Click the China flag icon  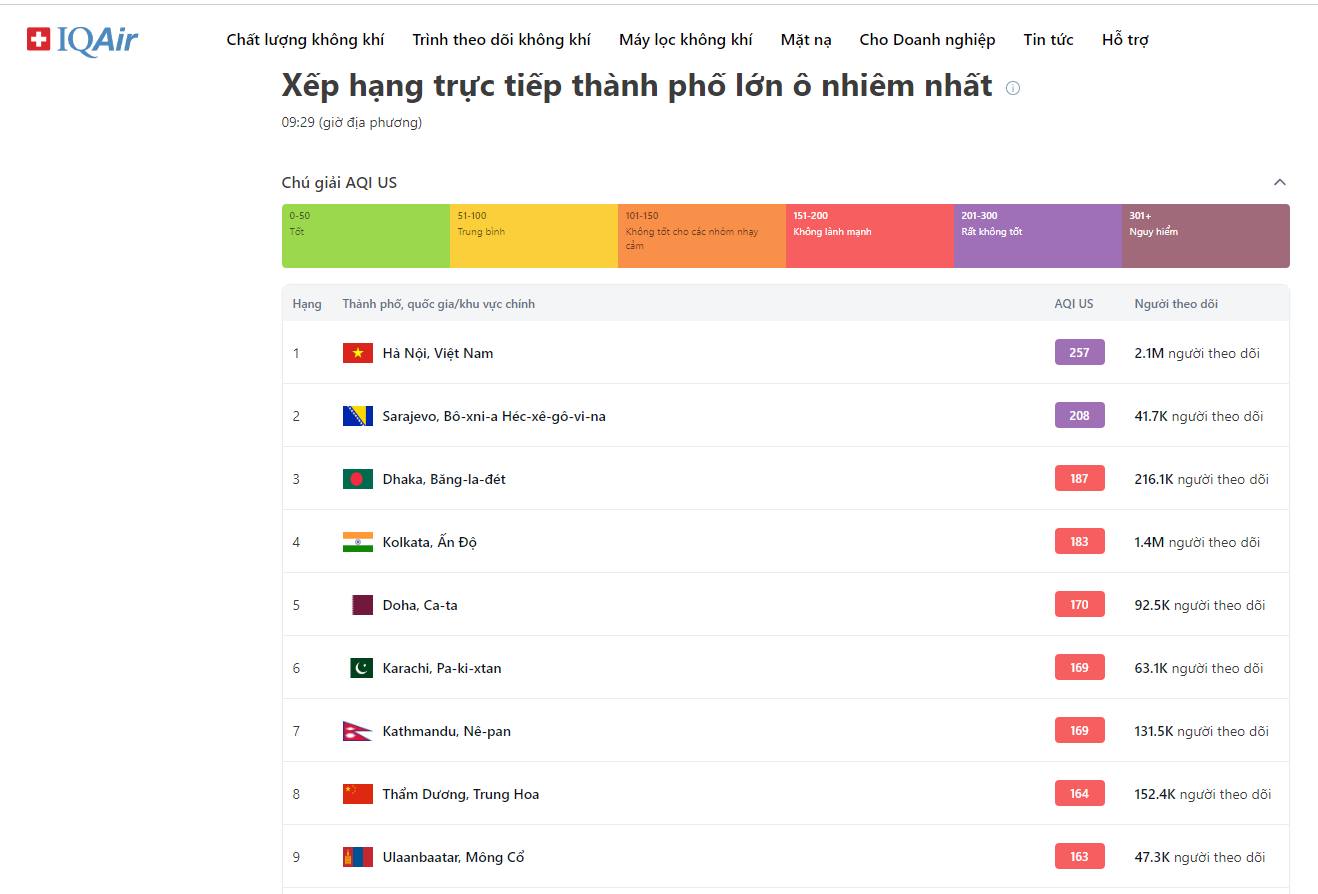coord(357,794)
